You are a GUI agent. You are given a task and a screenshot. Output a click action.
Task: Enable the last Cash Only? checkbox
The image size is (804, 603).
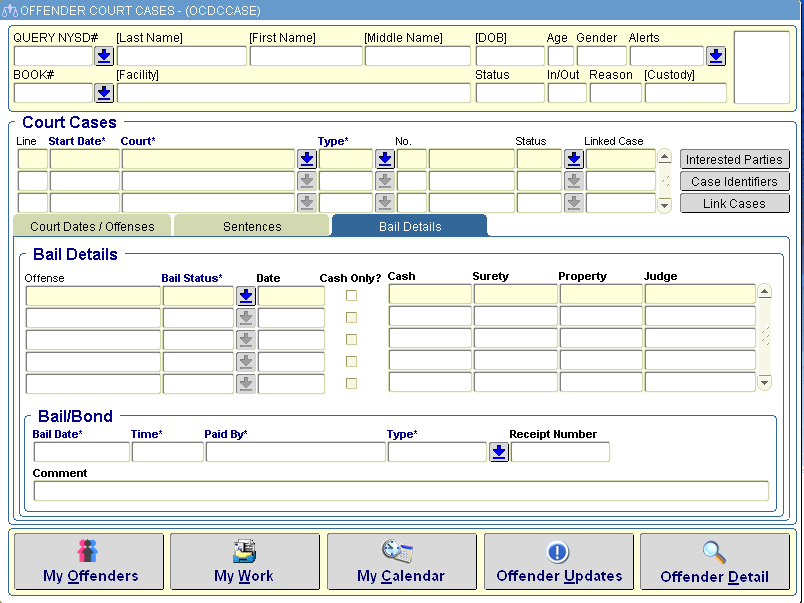[351, 383]
